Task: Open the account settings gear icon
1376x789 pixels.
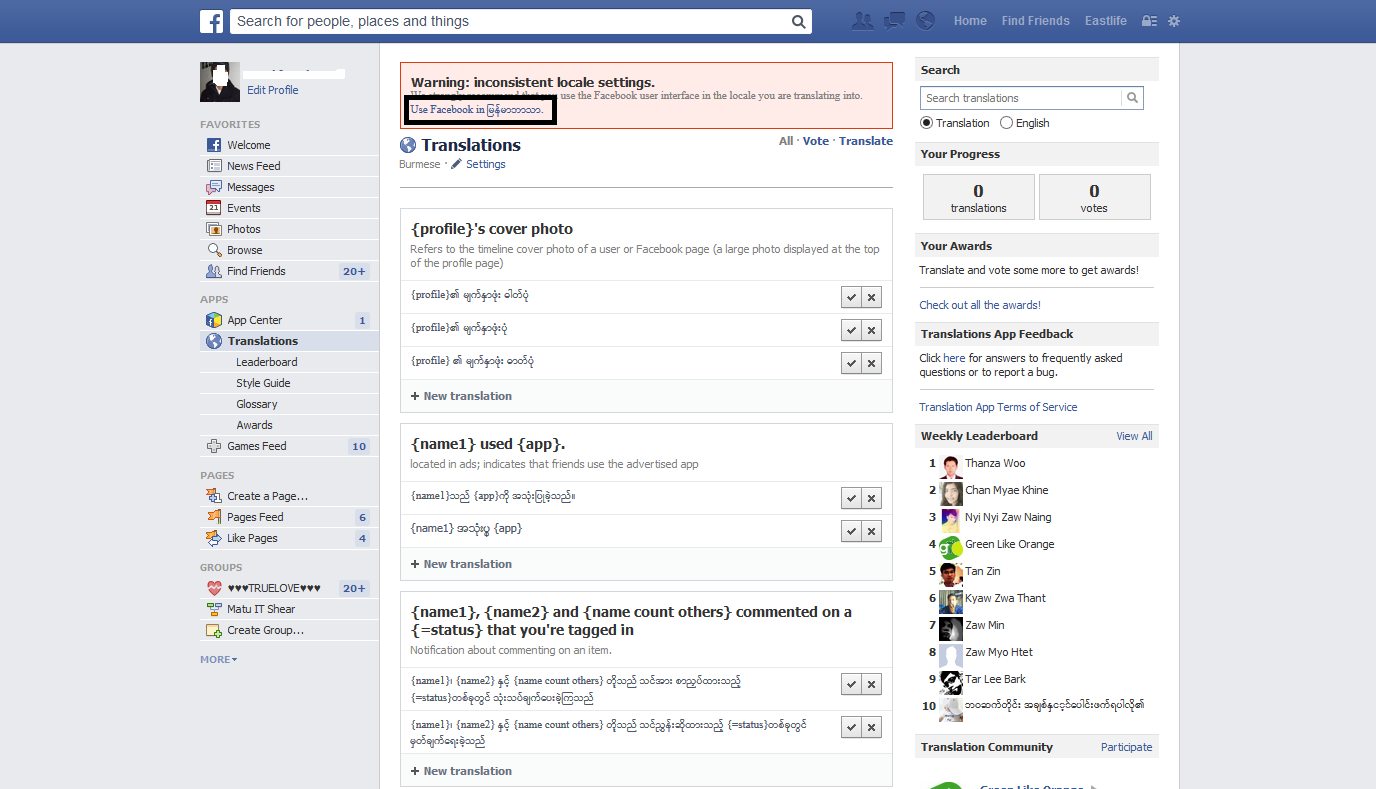Action: coord(1174,21)
